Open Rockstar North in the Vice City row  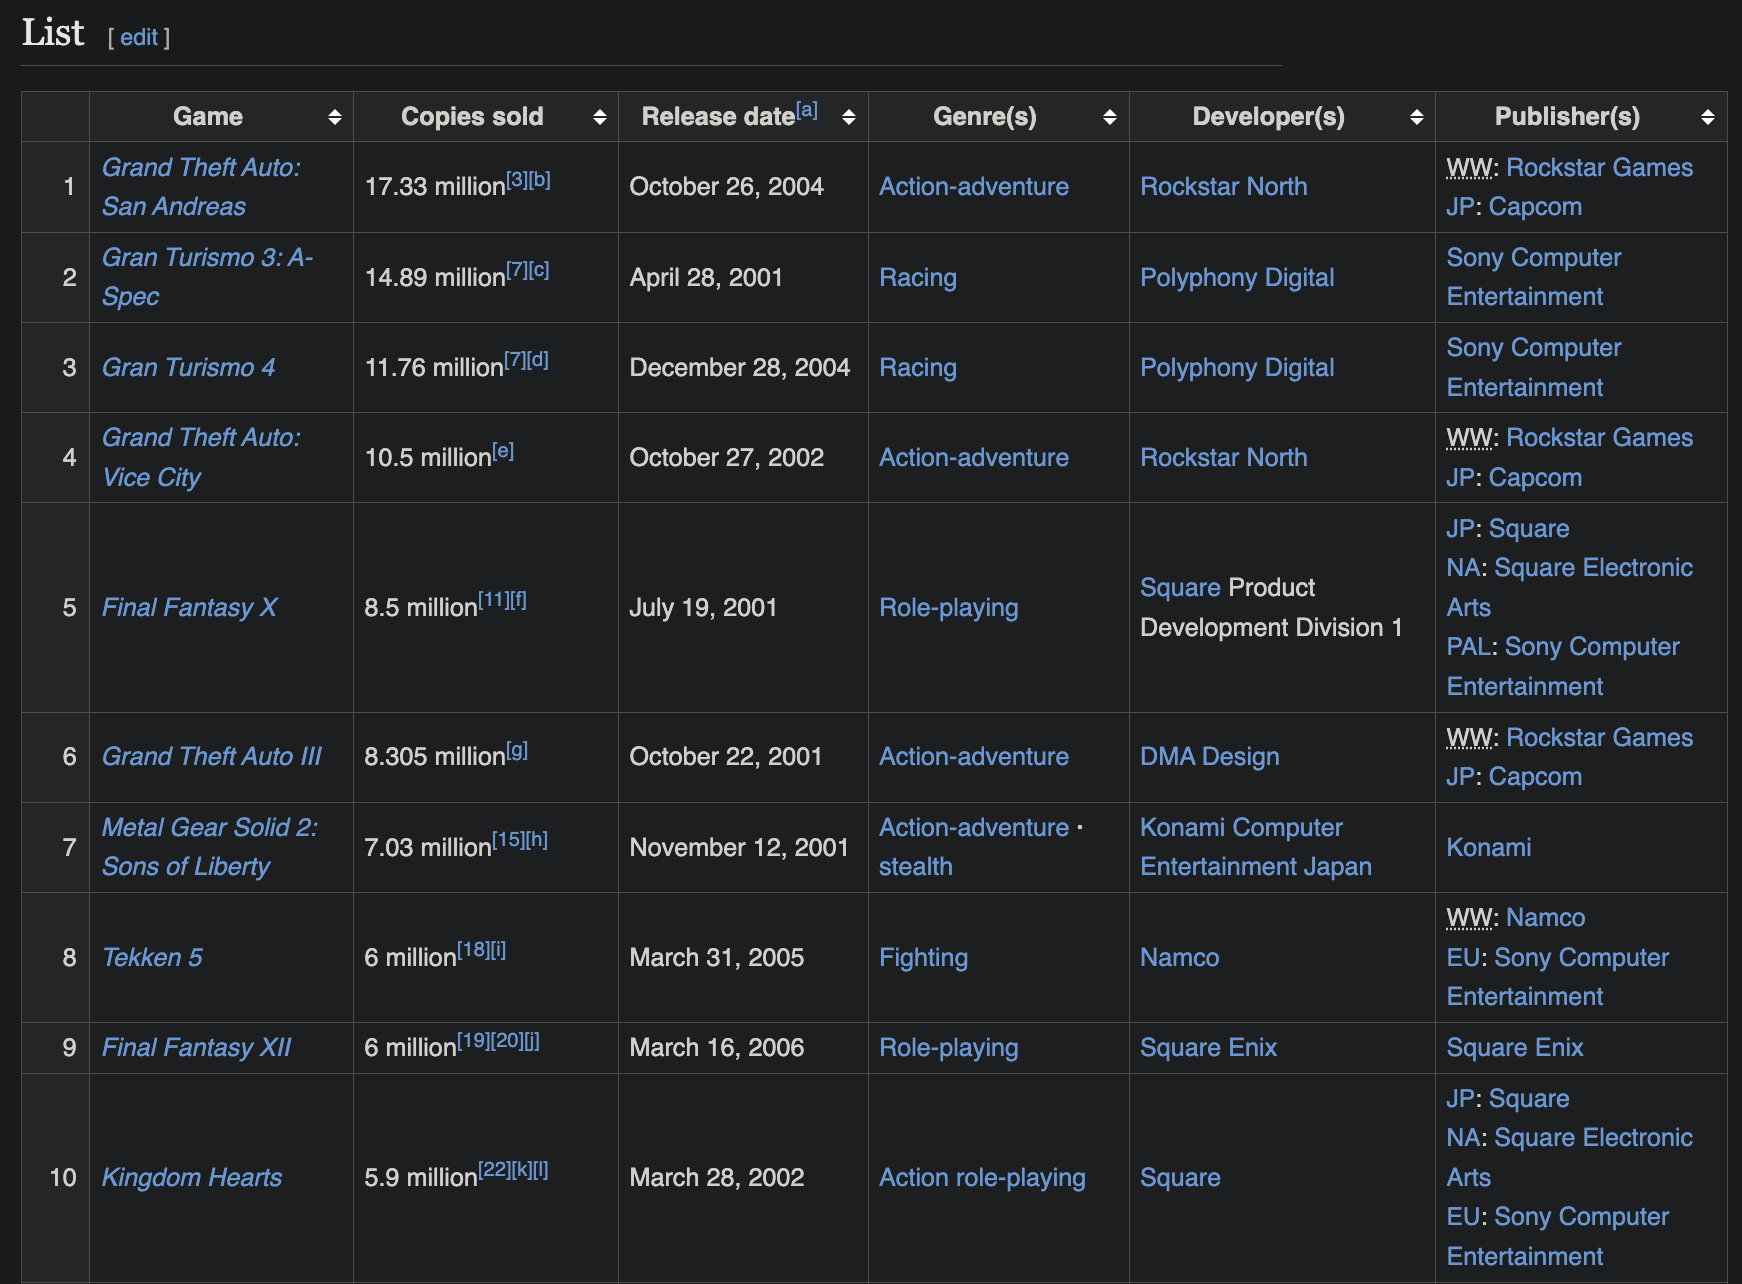point(1224,457)
